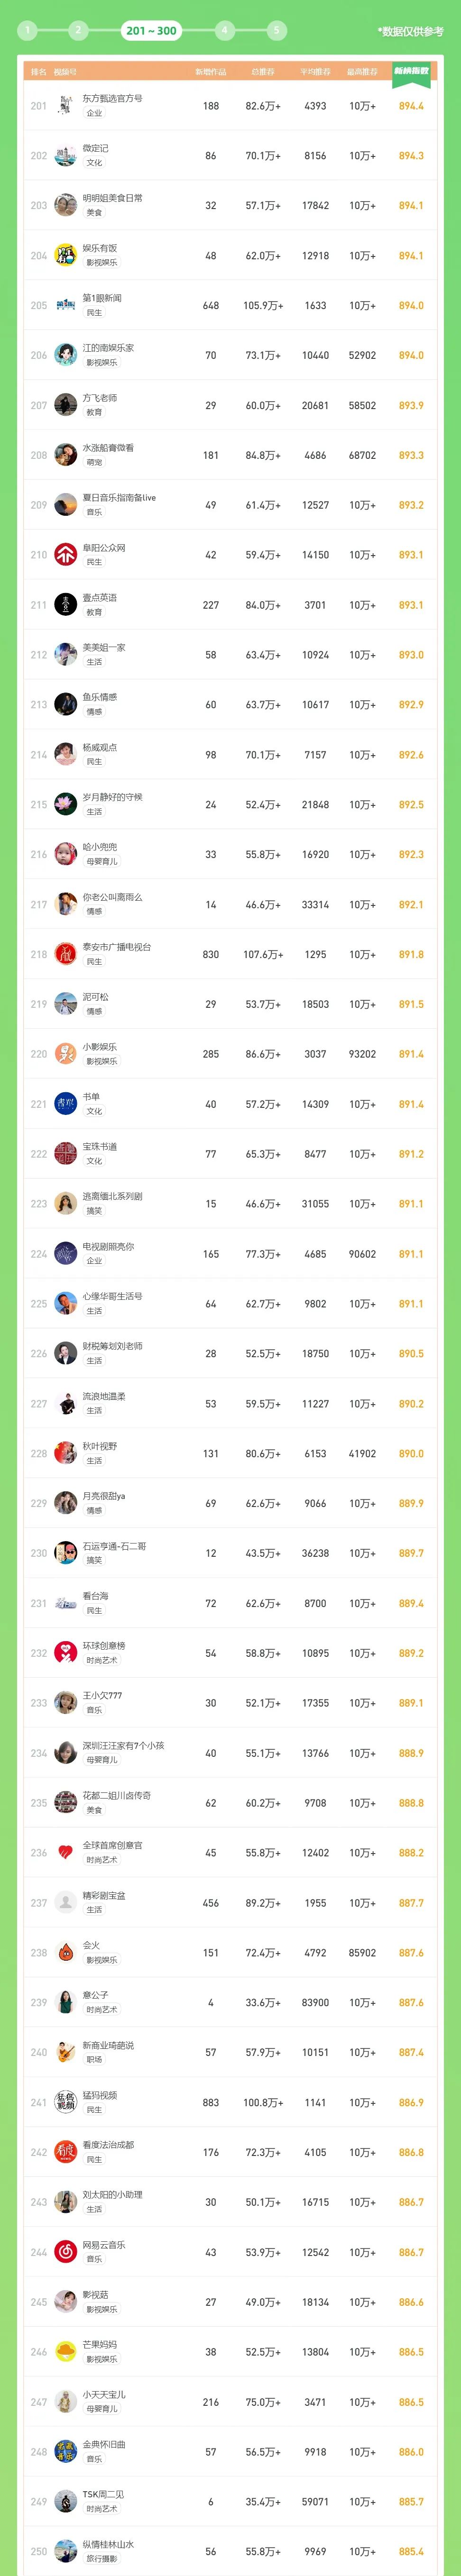
Task: Click the 影视娱乐 tag under 小影娱乐
Action: 101,1062
